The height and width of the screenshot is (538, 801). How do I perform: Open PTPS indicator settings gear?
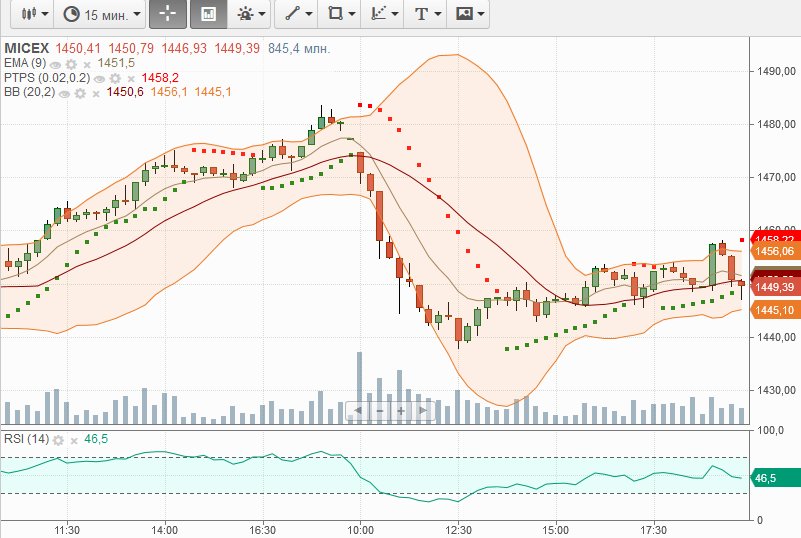click(x=115, y=77)
